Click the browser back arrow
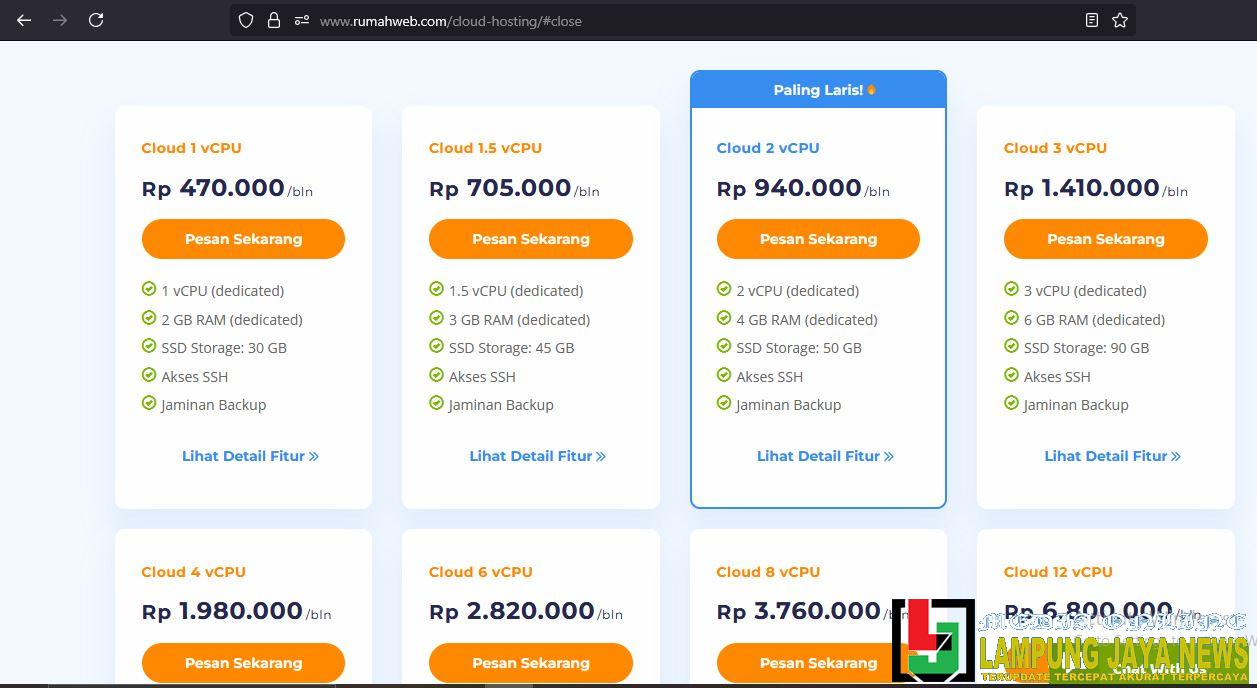 (x=24, y=20)
